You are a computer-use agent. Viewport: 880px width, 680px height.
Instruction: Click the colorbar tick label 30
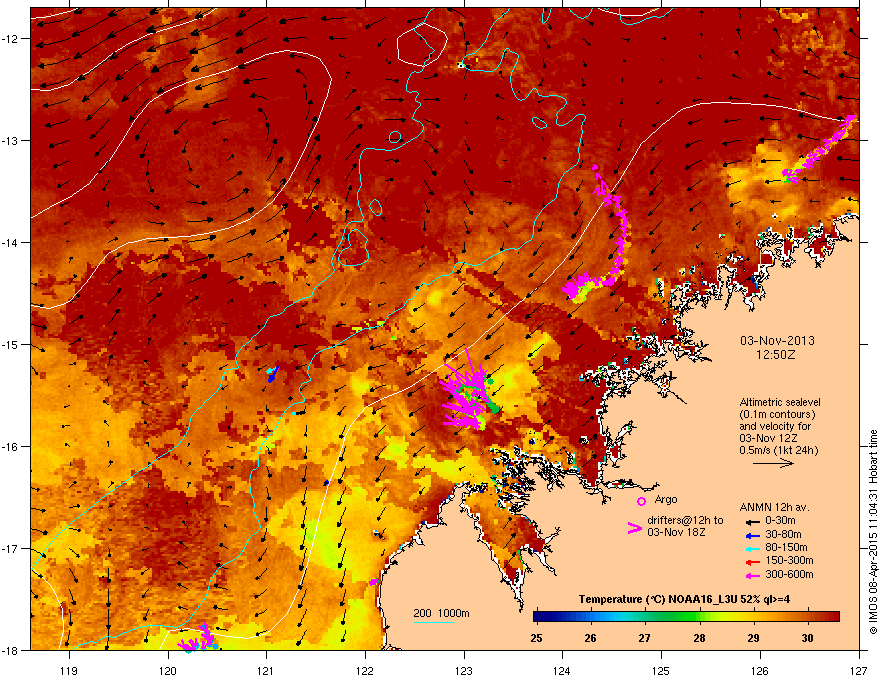point(807,638)
